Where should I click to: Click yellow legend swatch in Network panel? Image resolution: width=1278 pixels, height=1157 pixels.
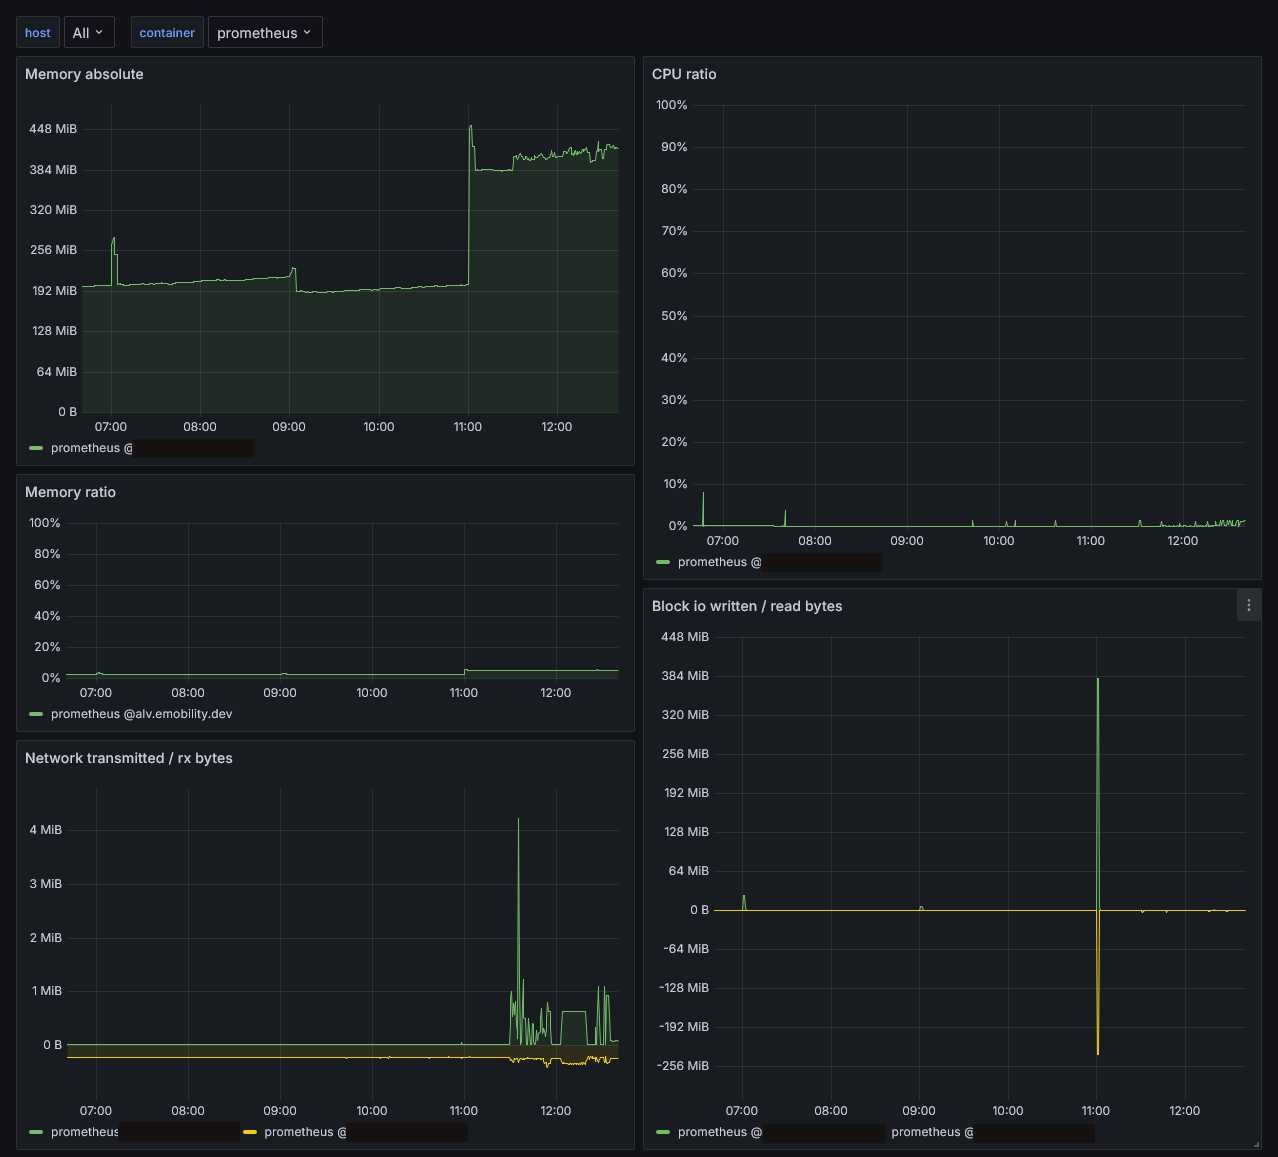click(x=250, y=1132)
